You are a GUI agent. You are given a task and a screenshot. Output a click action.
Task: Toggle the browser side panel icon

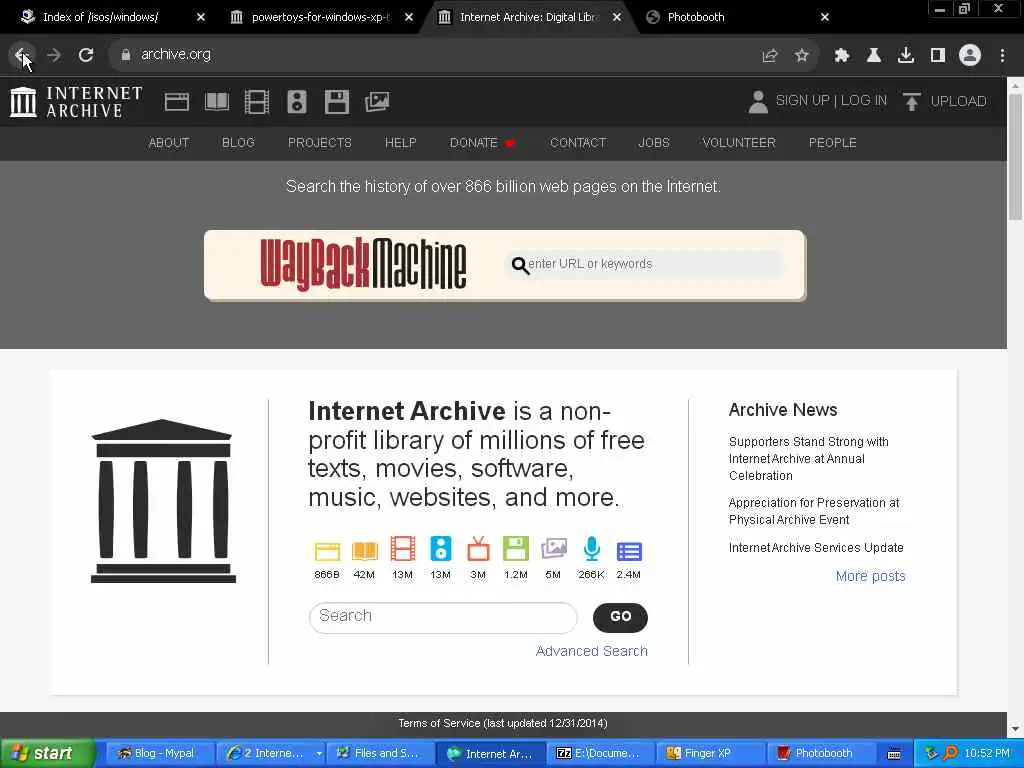pyautogui.click(x=938, y=56)
